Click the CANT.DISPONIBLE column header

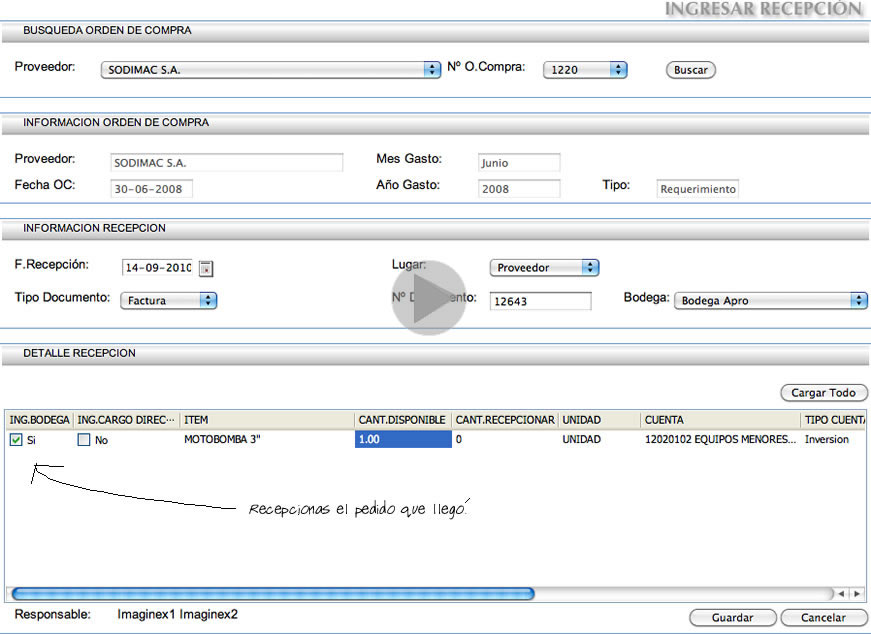[x=403, y=420]
